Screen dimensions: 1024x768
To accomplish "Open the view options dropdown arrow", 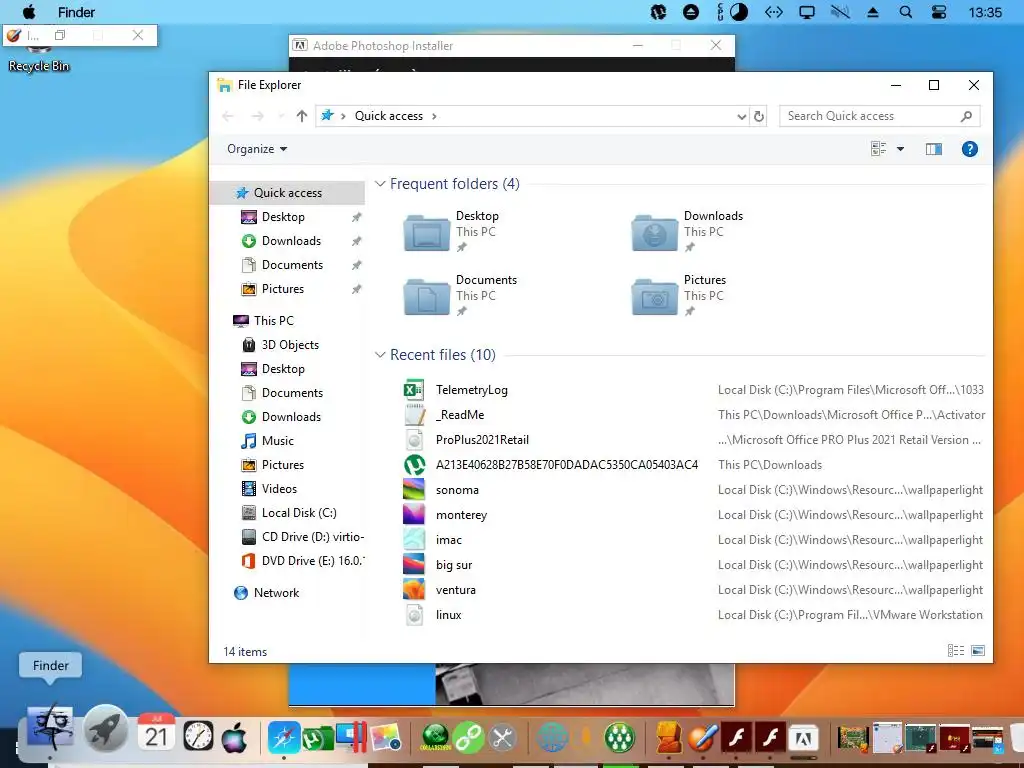I will pyautogui.click(x=900, y=149).
